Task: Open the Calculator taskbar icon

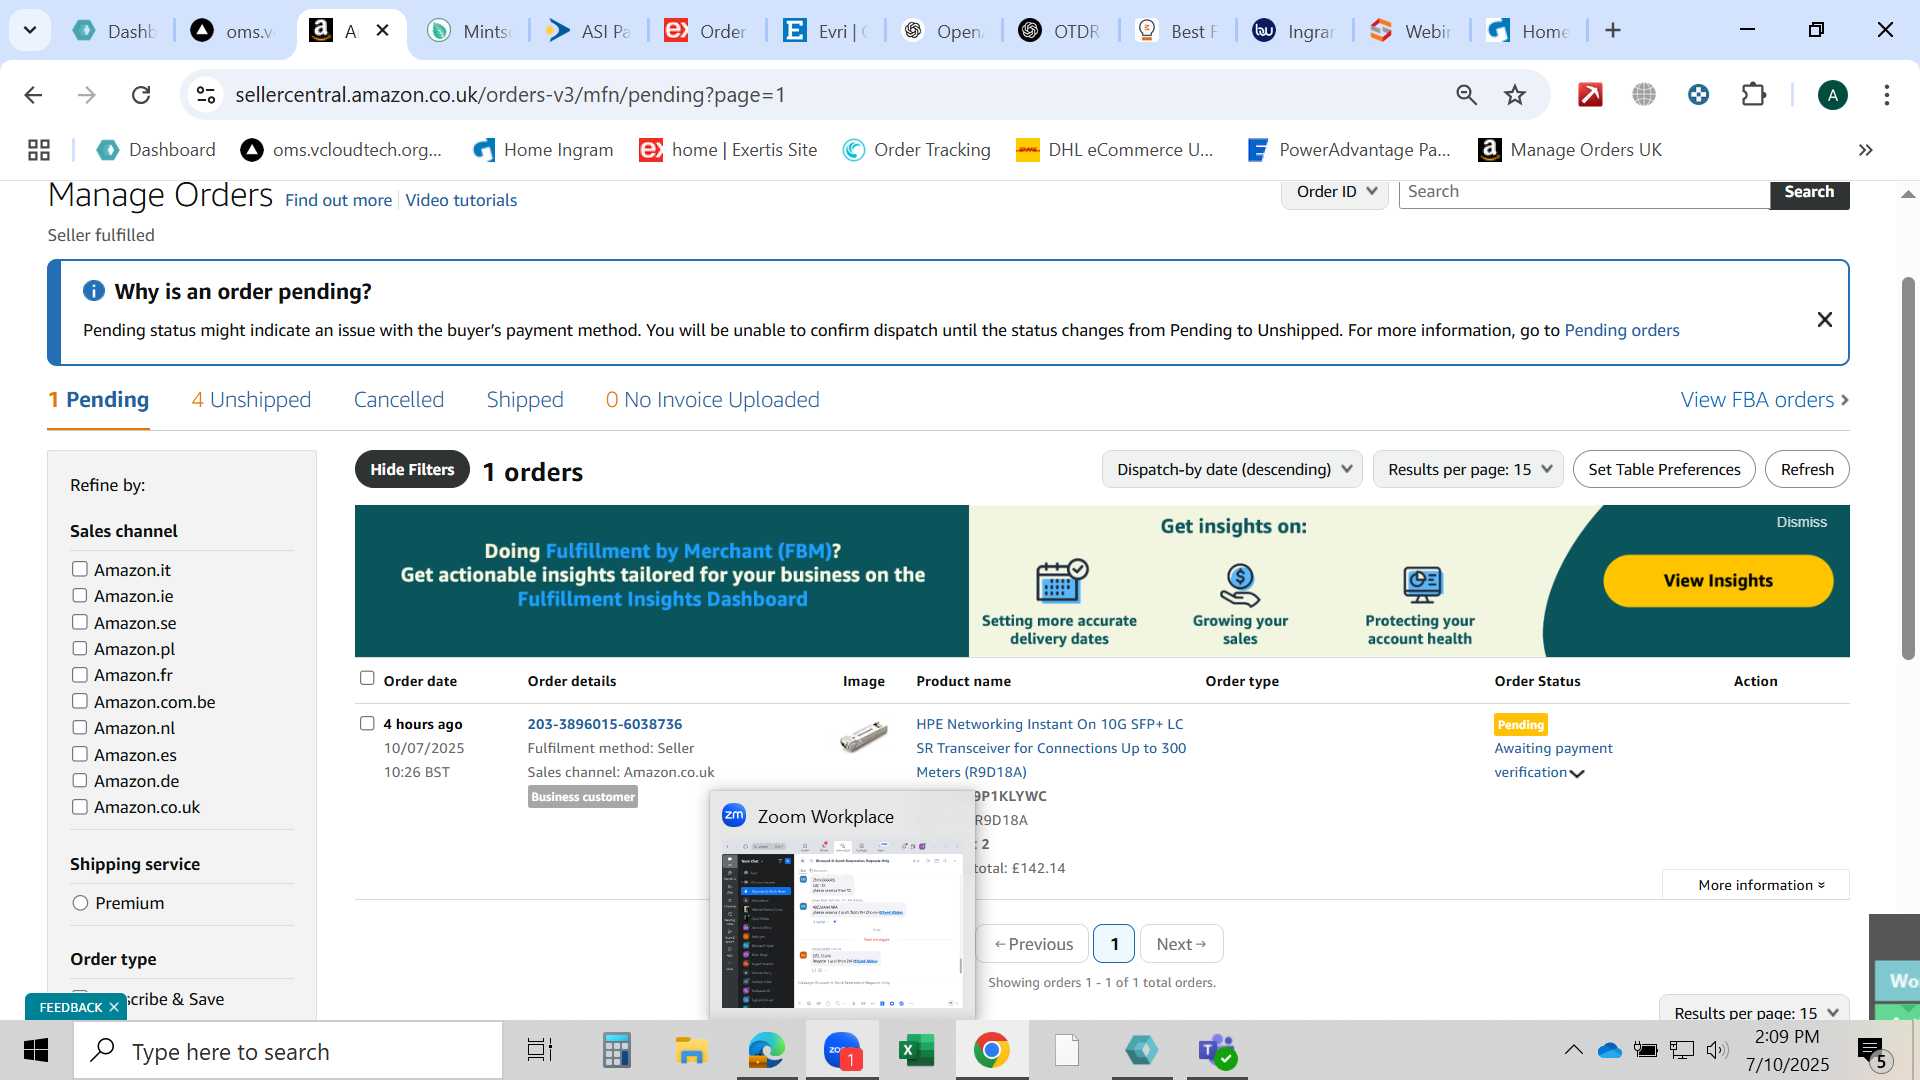Action: coord(616,1051)
